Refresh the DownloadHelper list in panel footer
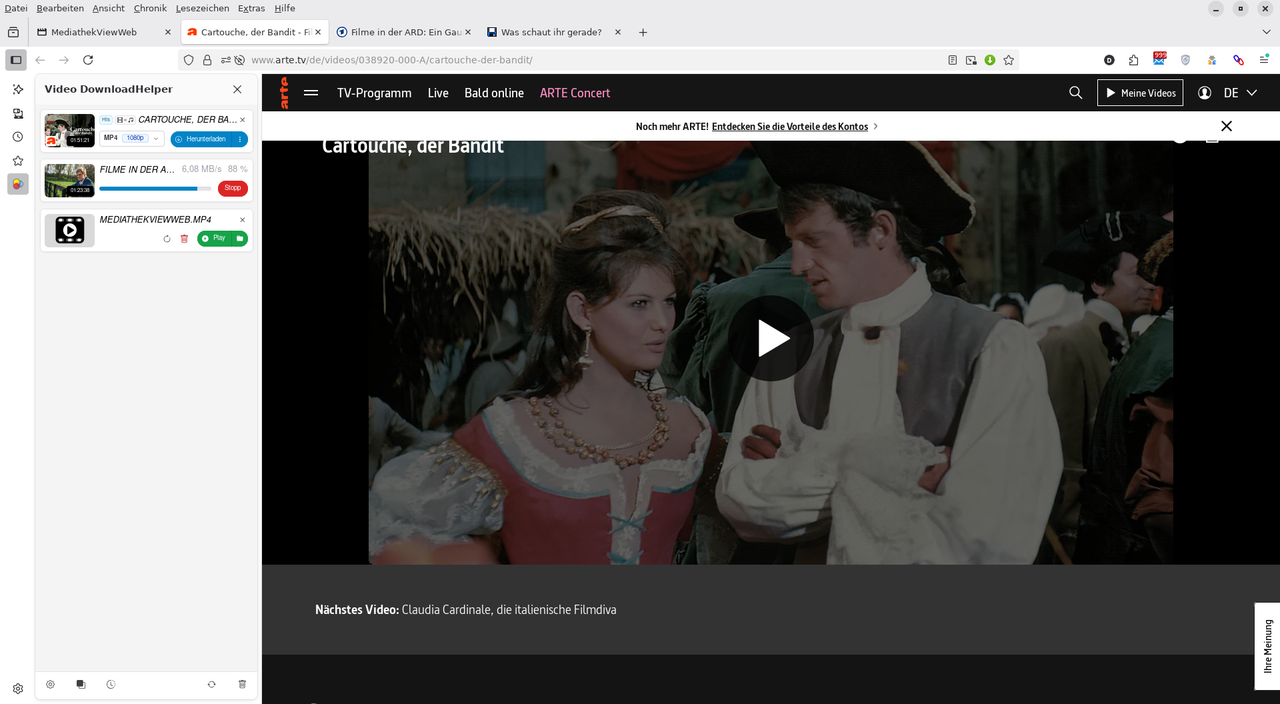The height and width of the screenshot is (704, 1280). click(x=211, y=684)
